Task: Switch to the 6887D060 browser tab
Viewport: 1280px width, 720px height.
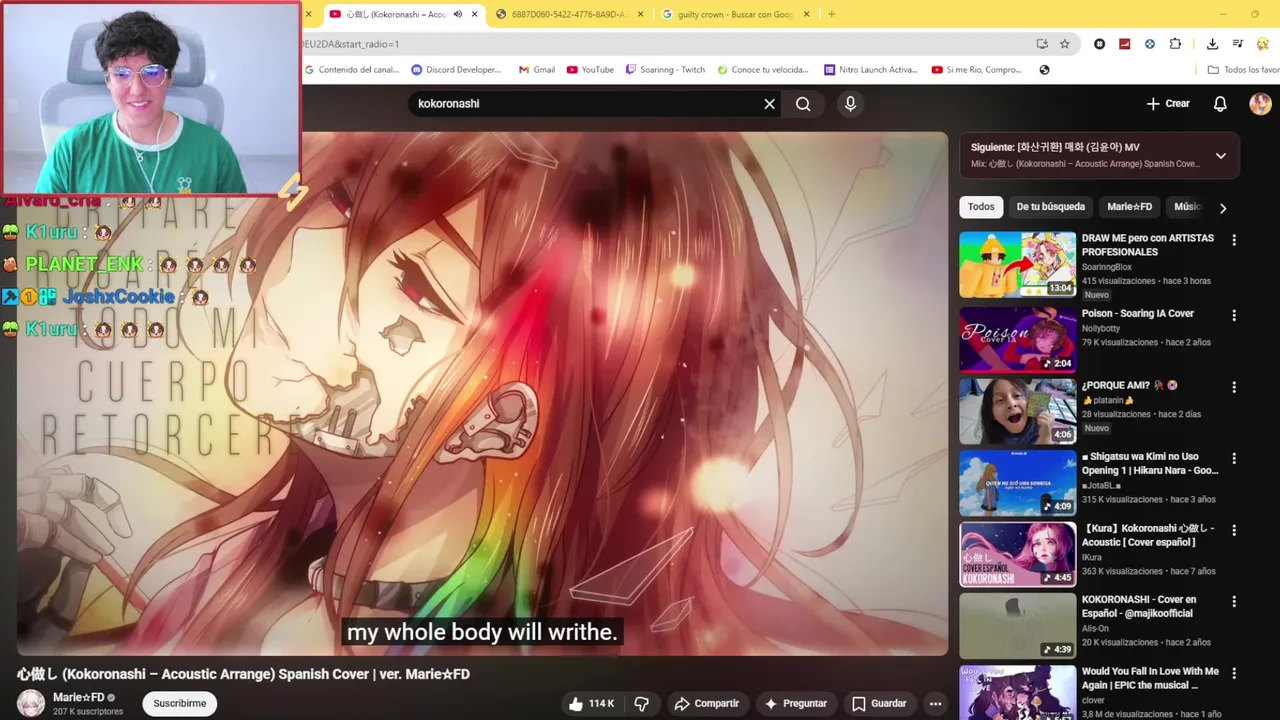Action: point(568,14)
